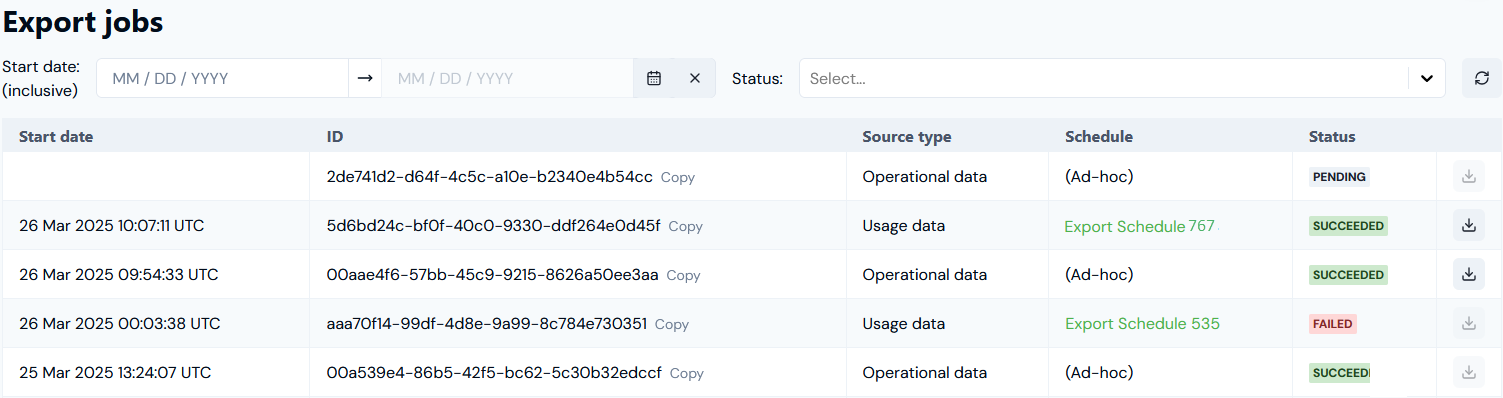The width and height of the screenshot is (1503, 398).
Task: Copy the ID starting with 5d6bd24c
Action: [x=686, y=227]
